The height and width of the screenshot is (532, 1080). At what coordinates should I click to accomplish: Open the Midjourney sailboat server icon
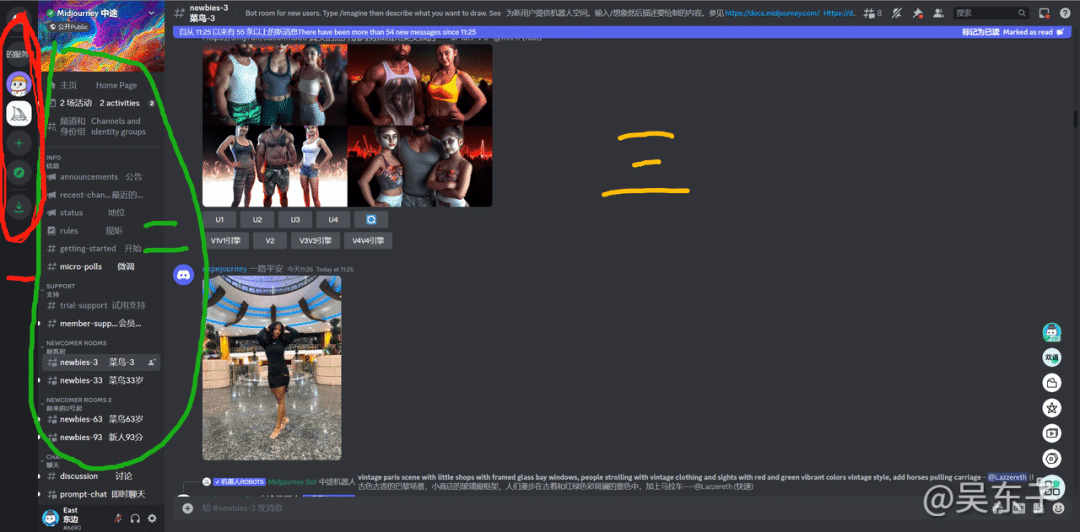pyautogui.click(x=19, y=114)
